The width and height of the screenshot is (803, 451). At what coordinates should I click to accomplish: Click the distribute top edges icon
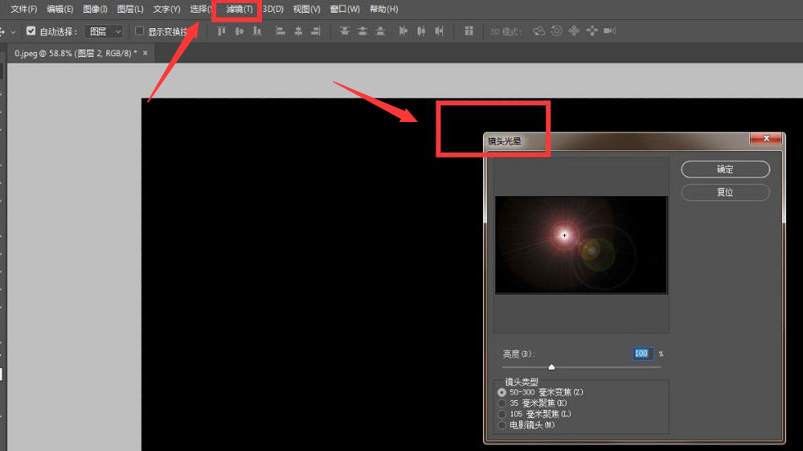(x=345, y=32)
